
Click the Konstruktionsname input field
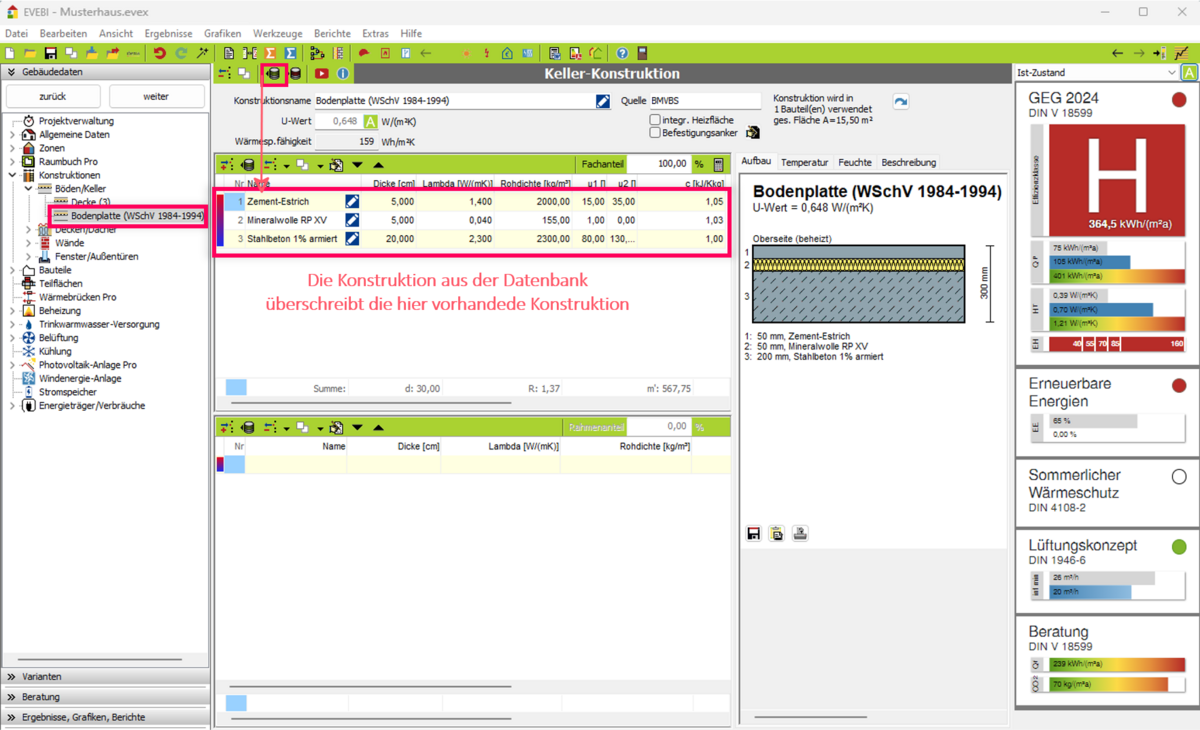453,101
